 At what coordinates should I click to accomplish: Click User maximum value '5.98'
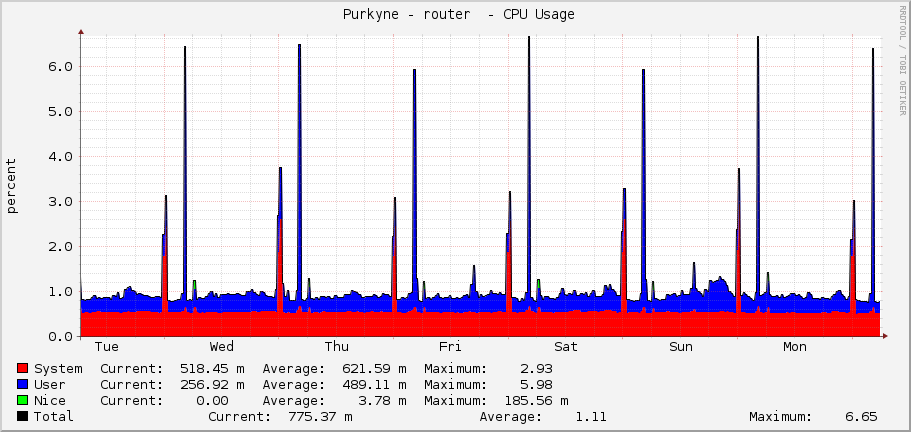[x=536, y=384]
